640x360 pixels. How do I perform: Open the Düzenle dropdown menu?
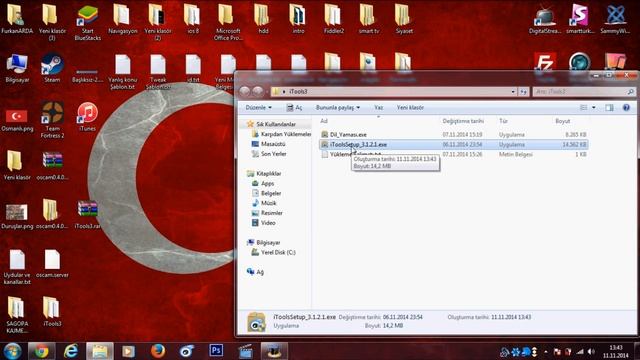click(258, 107)
